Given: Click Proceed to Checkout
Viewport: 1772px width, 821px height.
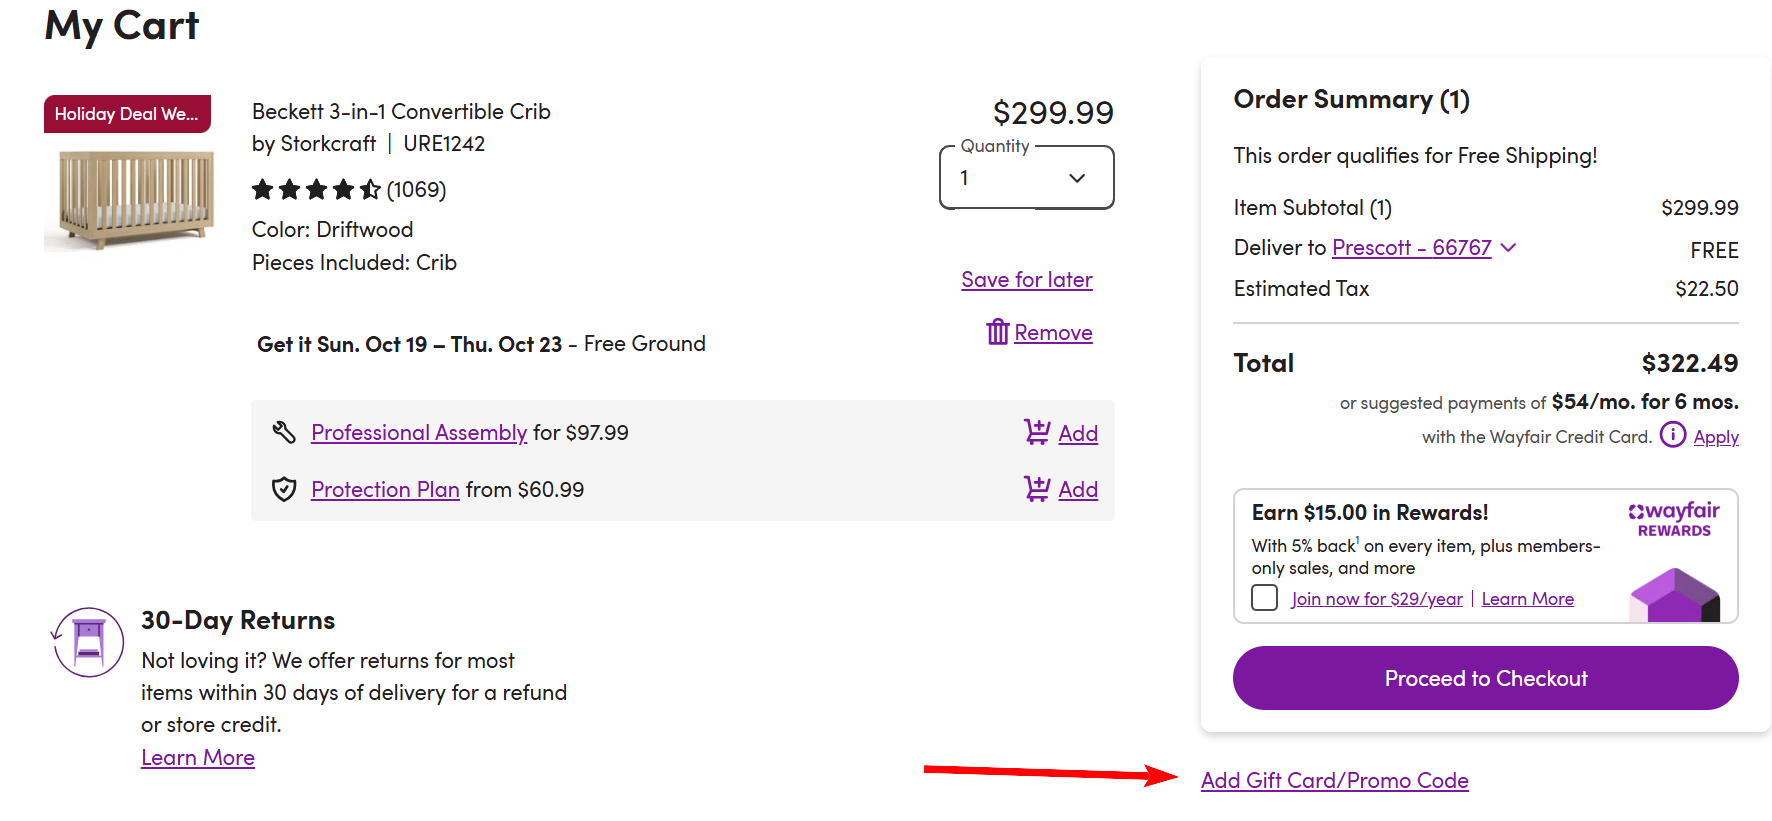Looking at the screenshot, I should click(1485, 678).
